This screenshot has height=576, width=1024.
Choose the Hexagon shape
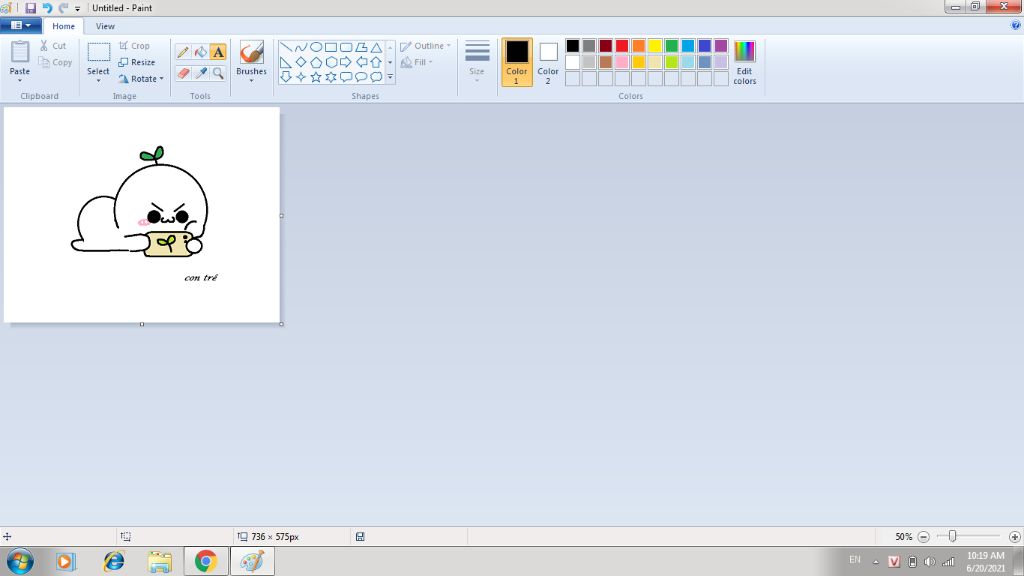click(x=331, y=62)
